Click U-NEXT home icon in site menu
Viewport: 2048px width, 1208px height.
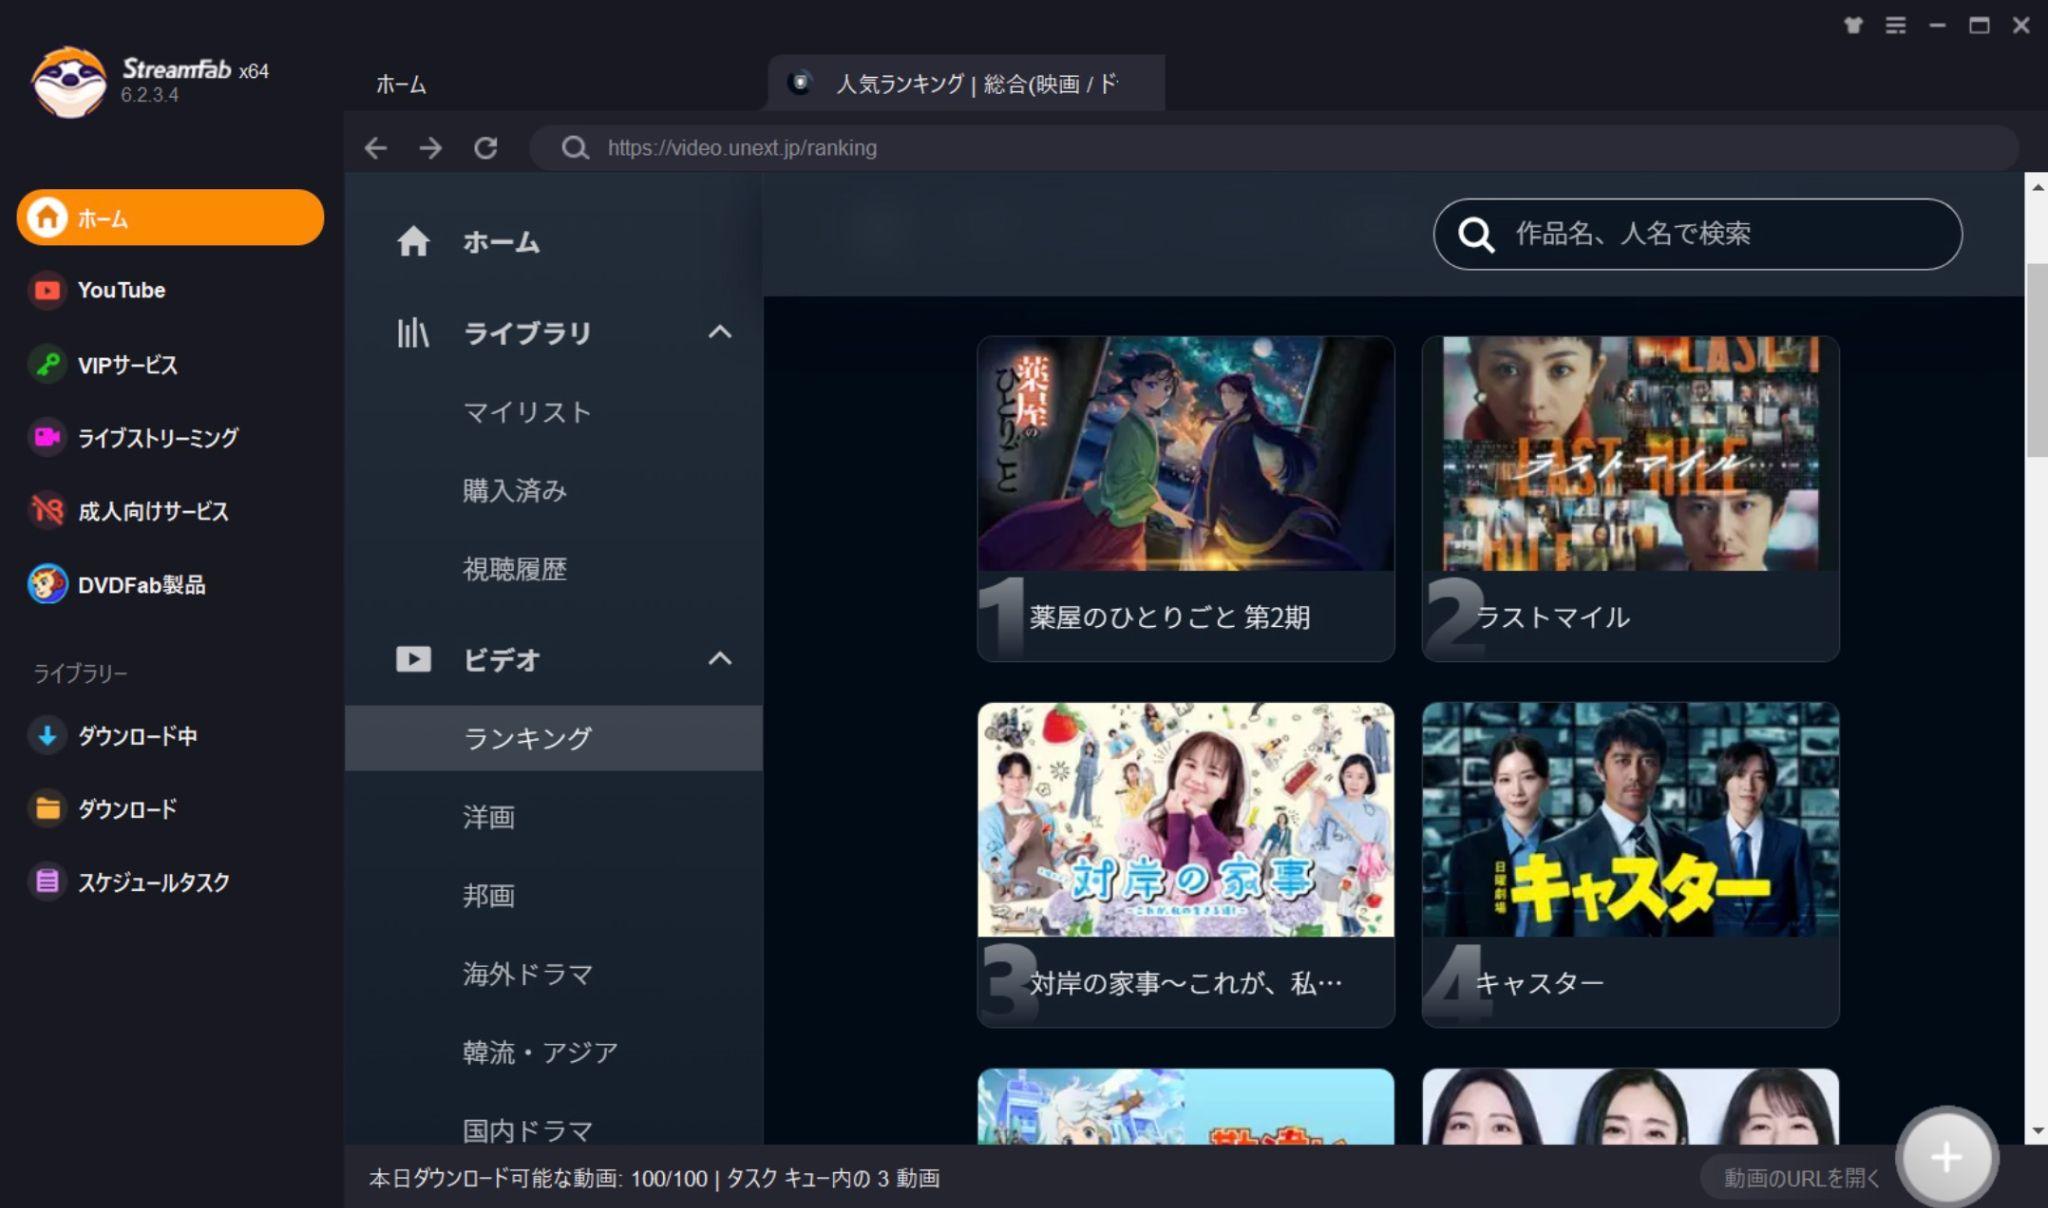pyautogui.click(x=413, y=241)
